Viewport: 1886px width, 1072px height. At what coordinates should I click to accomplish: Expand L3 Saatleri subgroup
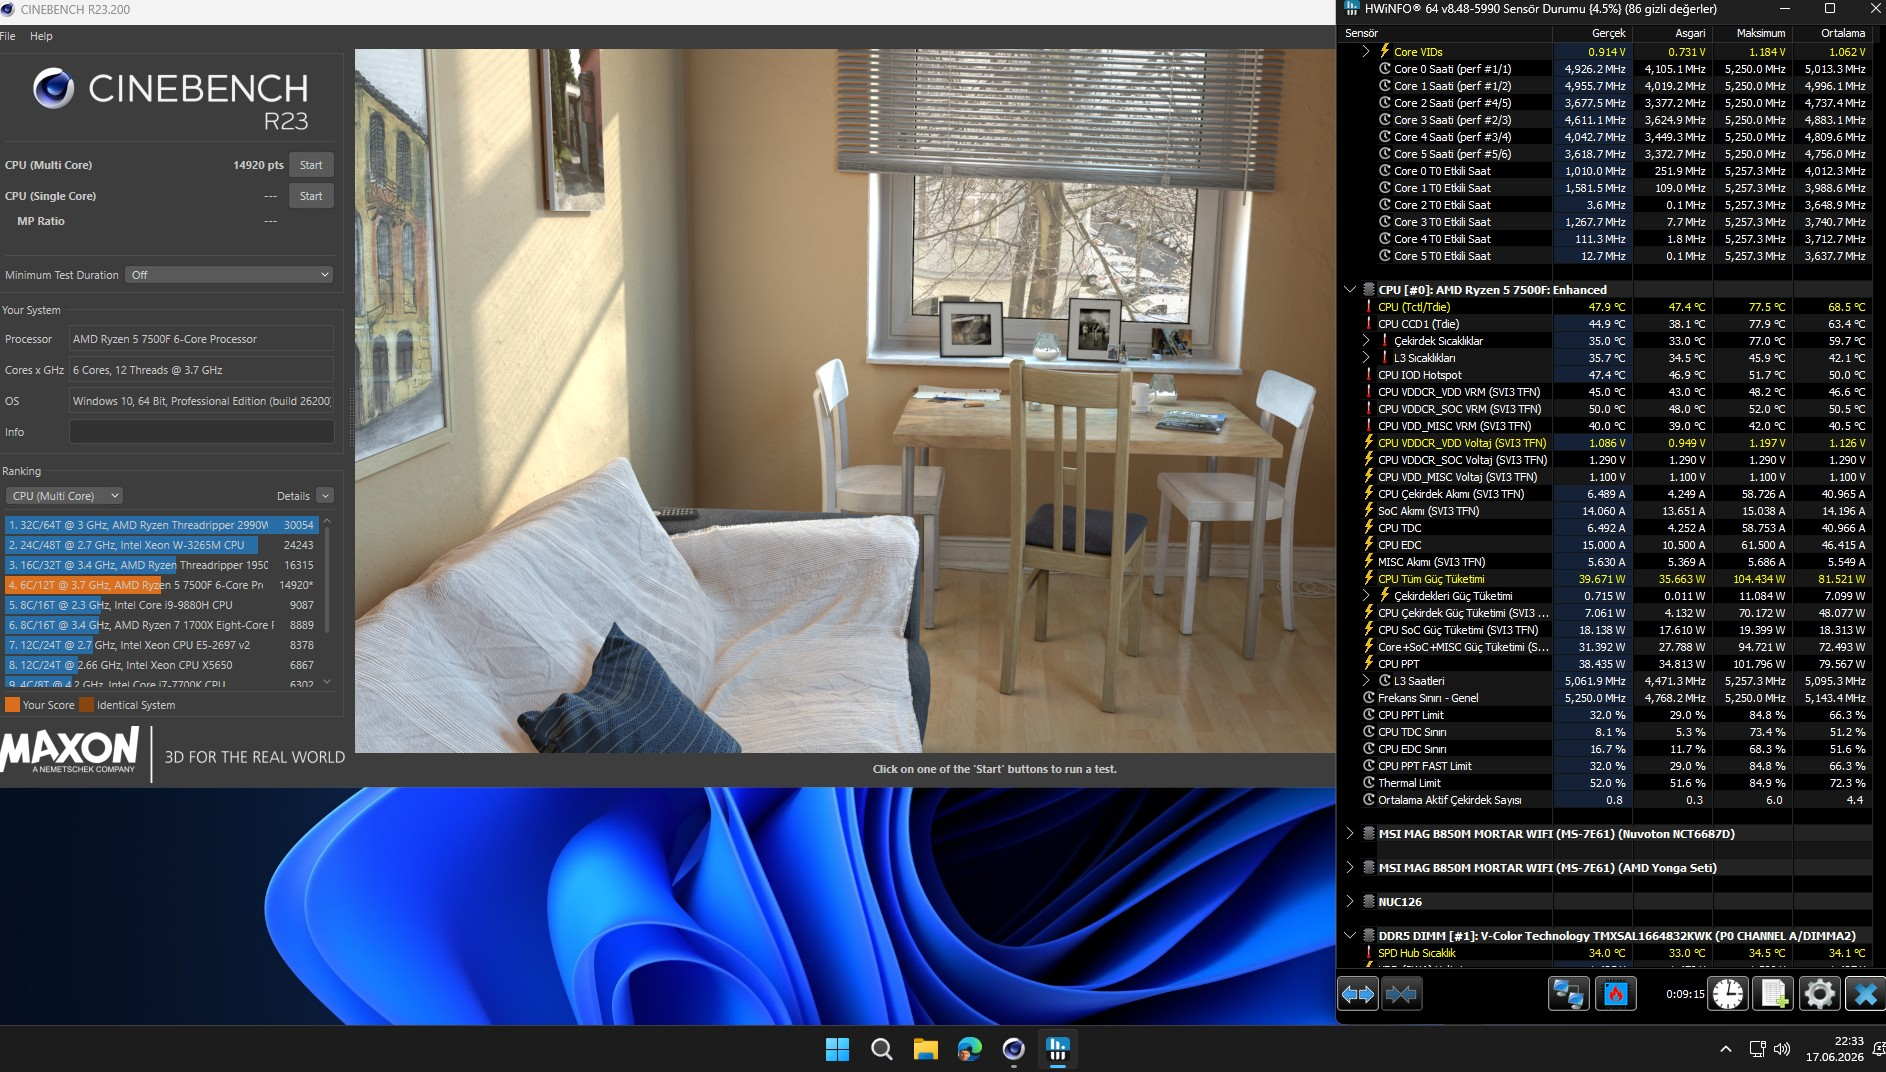coord(1366,681)
